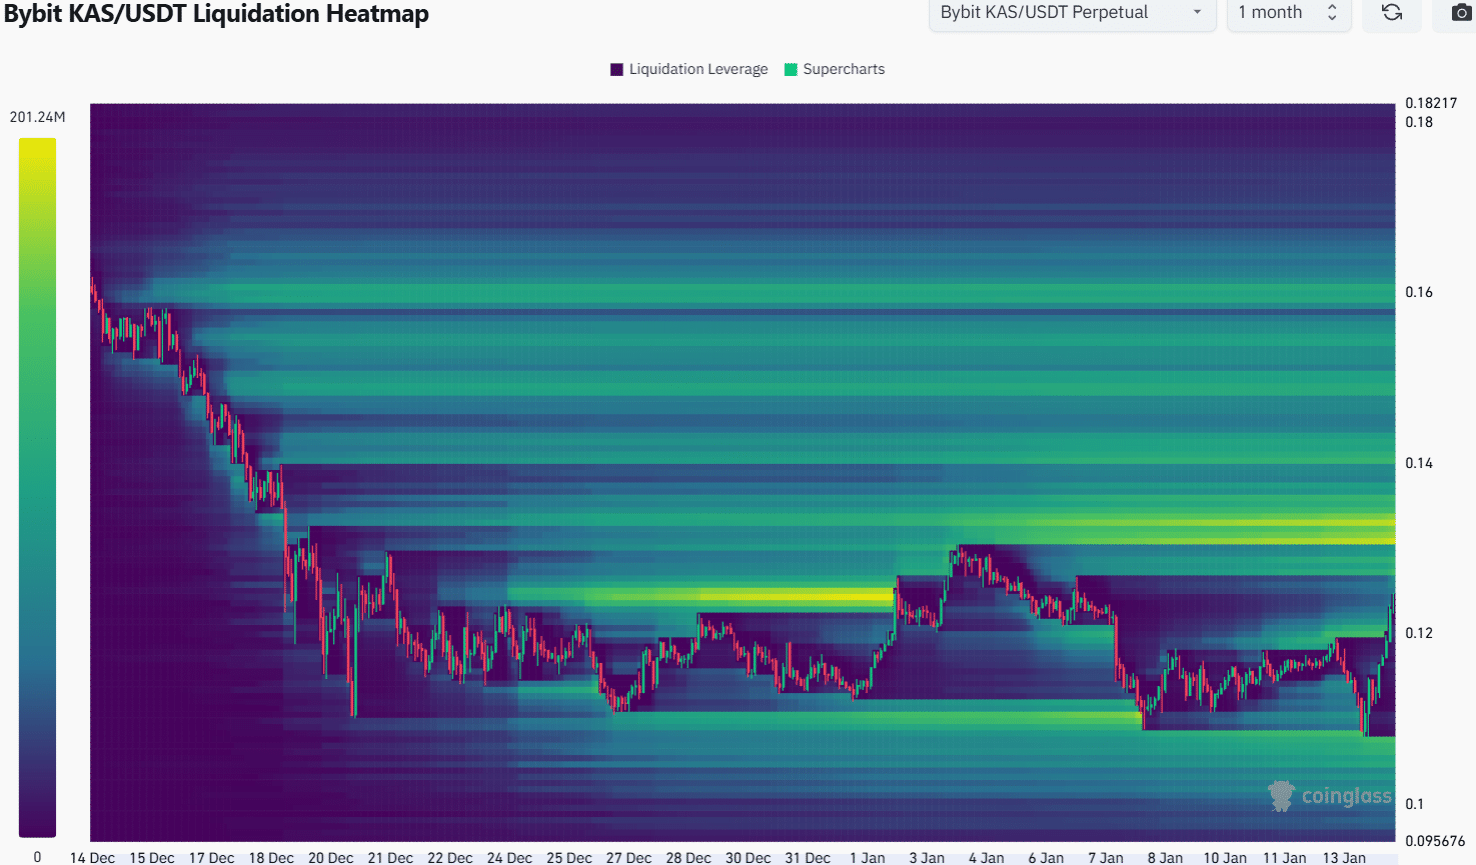The image size is (1476, 865).
Task: Click the 14 Dec label on the date axis
Action: (92, 857)
